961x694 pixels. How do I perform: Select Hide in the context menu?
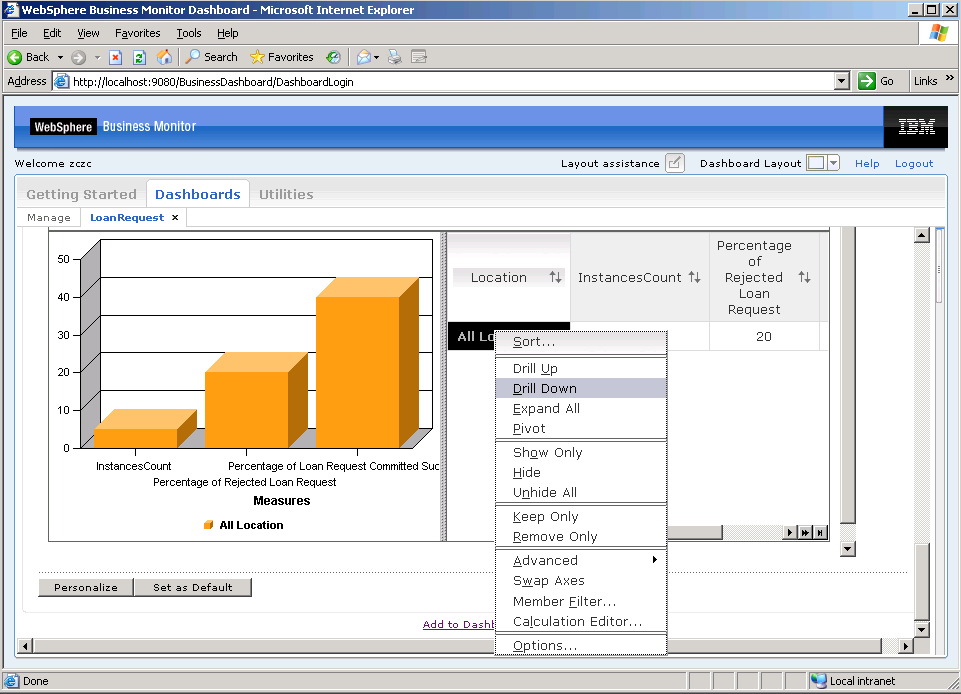(580, 473)
